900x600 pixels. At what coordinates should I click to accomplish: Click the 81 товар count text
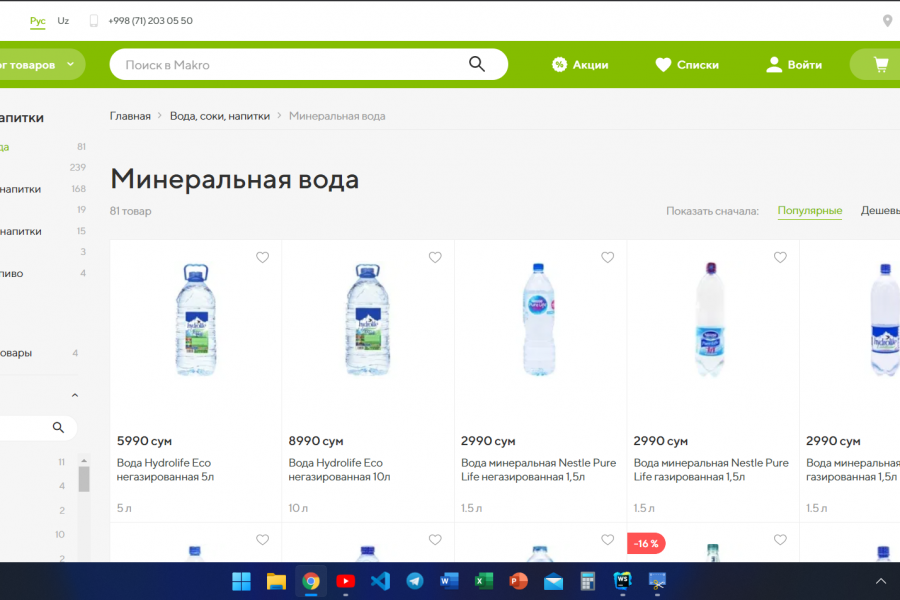tap(130, 211)
